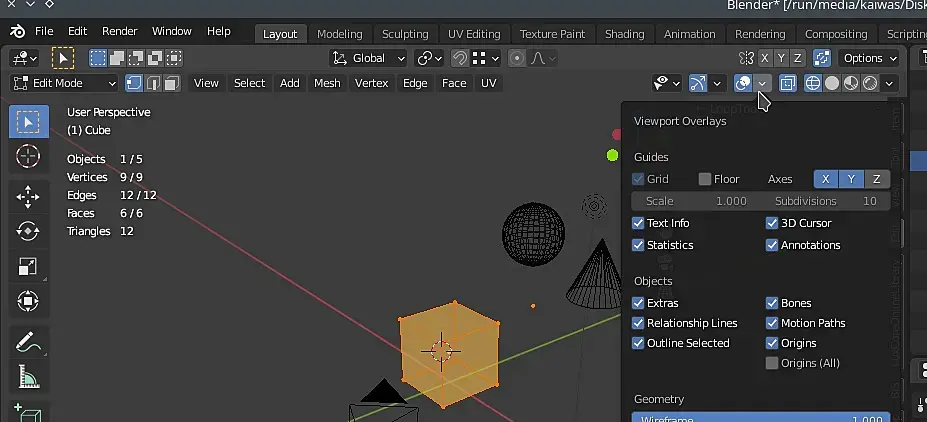
Task: Toggle X-Ray display
Action: point(787,83)
